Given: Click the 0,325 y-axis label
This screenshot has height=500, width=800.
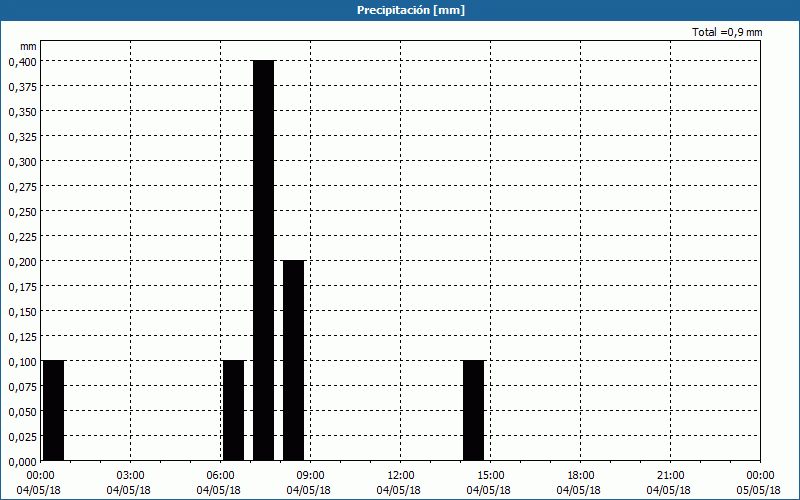Looking at the screenshot, I should (x=22, y=137).
